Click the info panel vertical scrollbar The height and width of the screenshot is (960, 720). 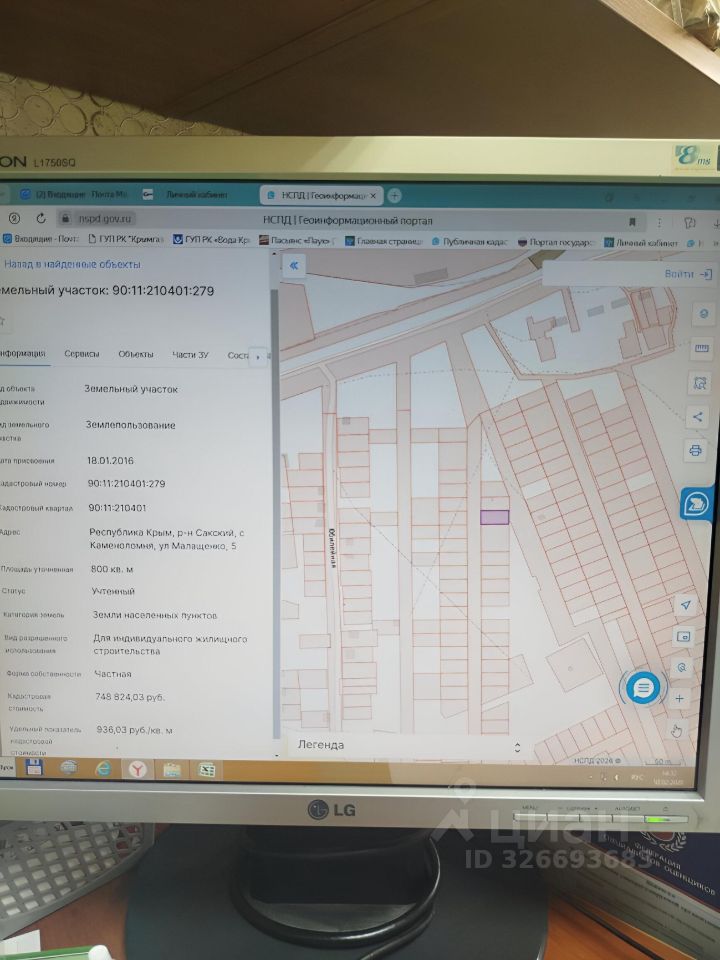[x=275, y=511]
